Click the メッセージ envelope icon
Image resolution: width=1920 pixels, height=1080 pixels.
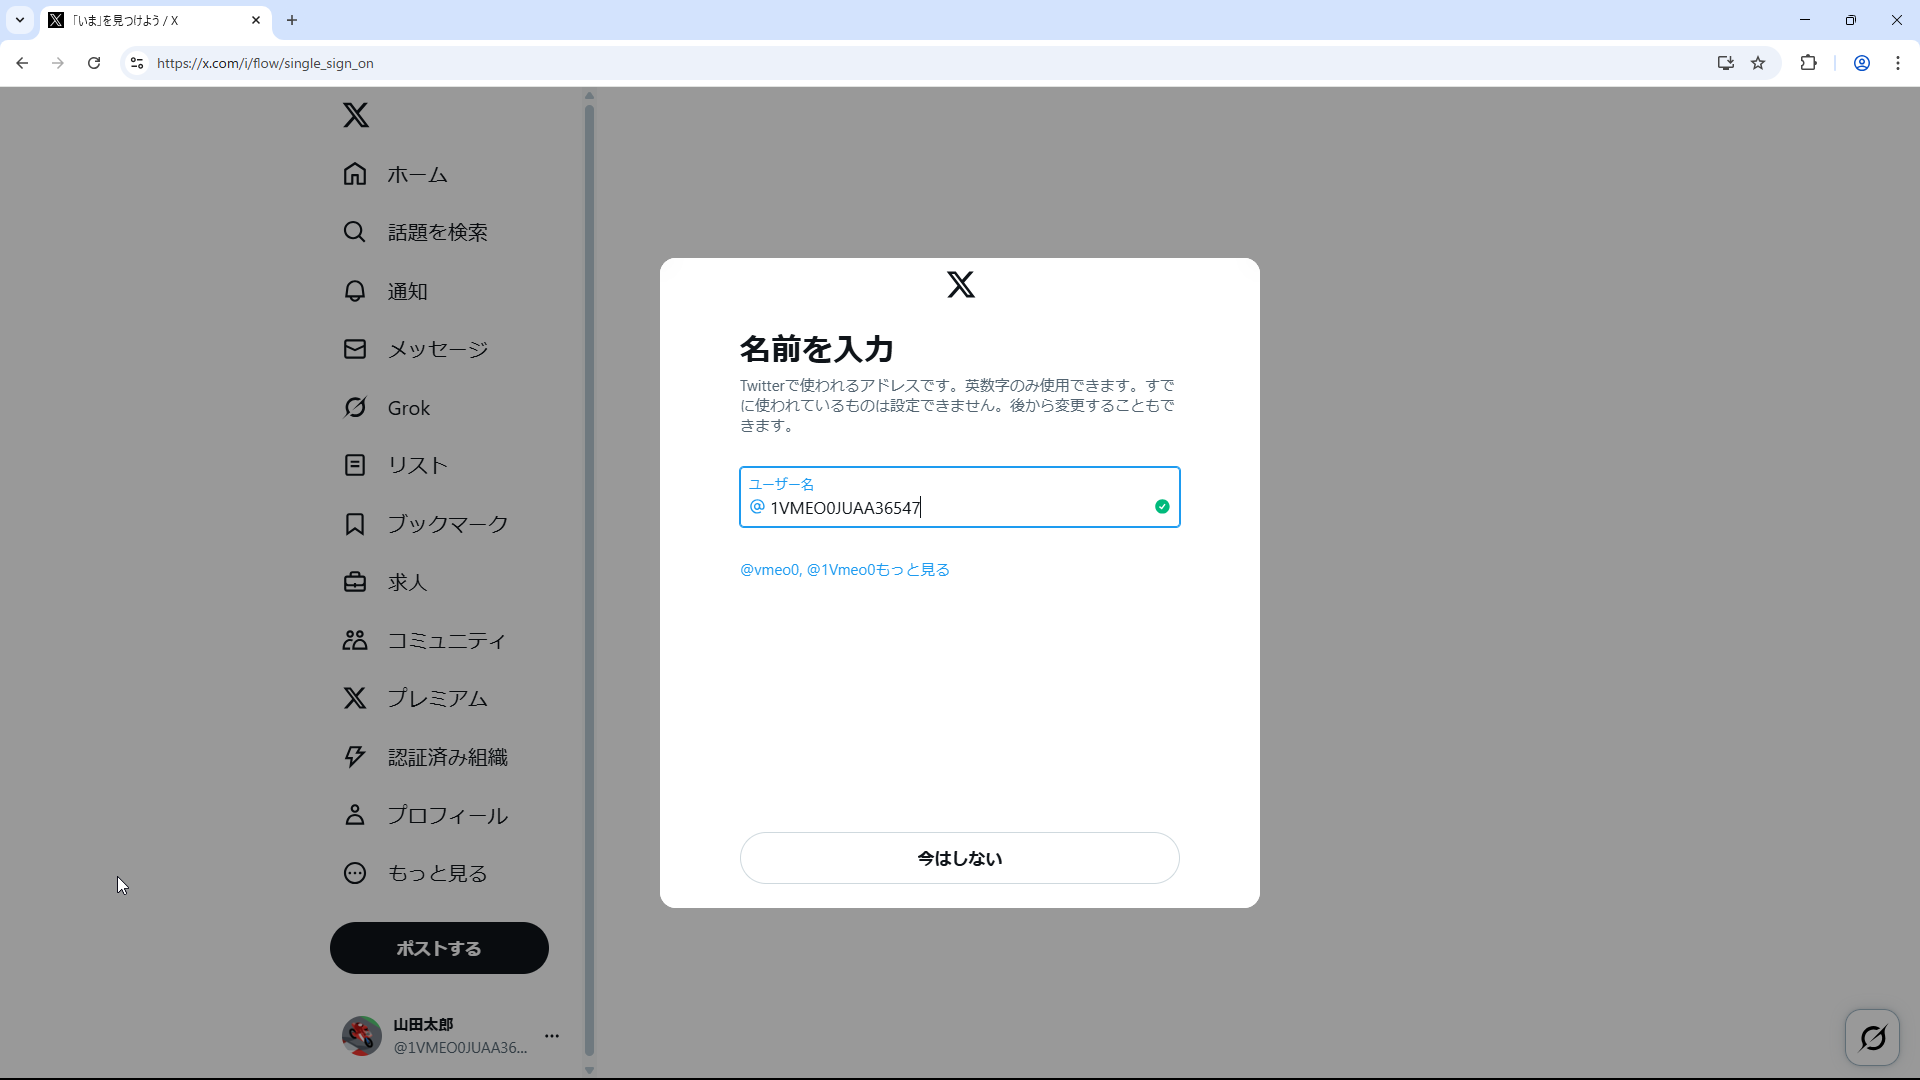(355, 349)
